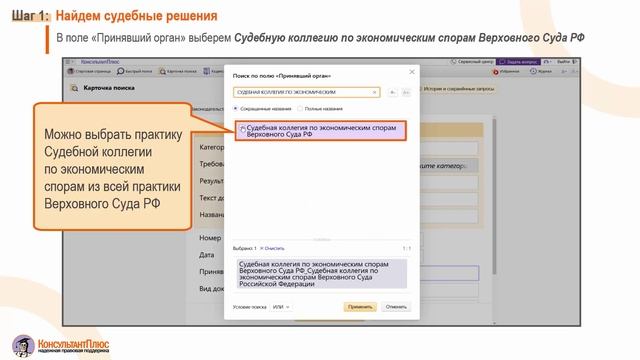Screen dimensions: 640x360
Task: Click the selected item text in the «Выбрано» panel
Action: 321,274
